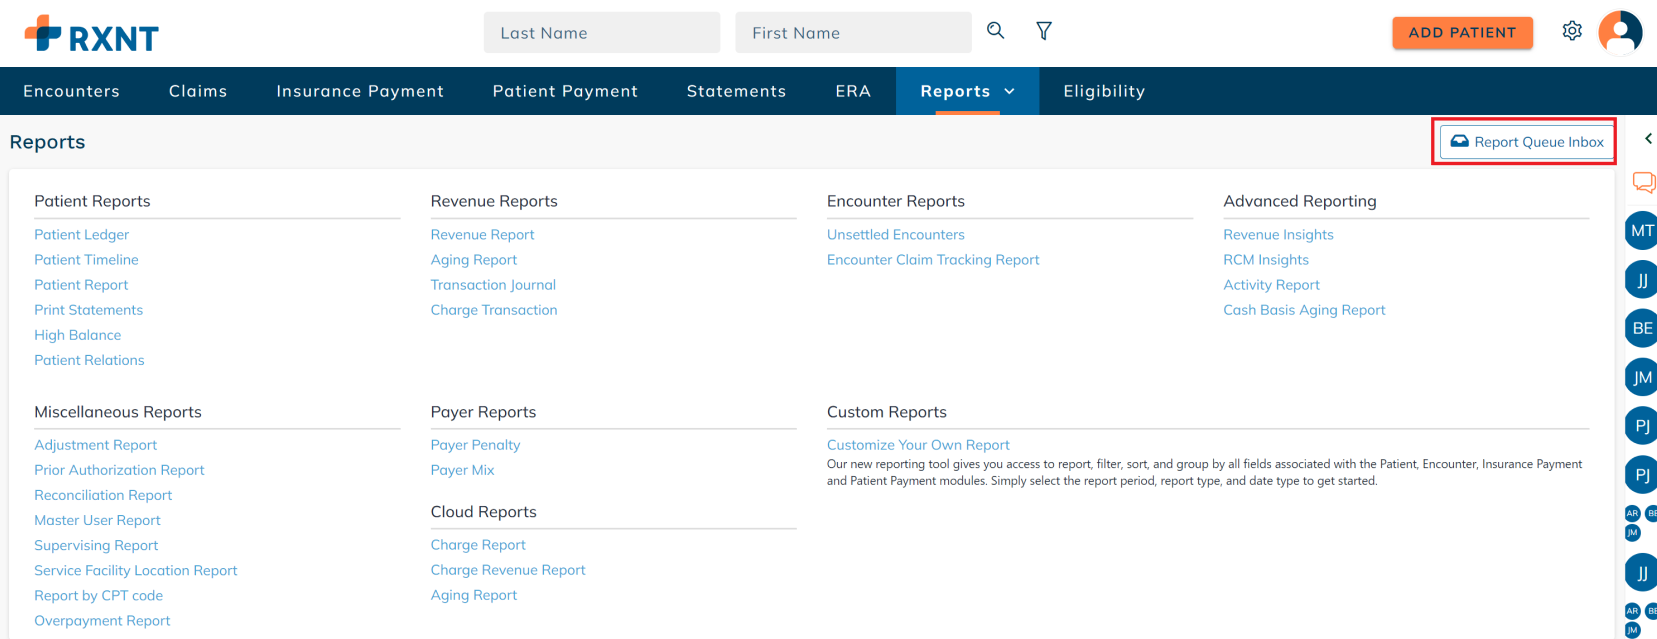The image size is (1657, 639).
Task: Click the user profile avatar
Action: pyautogui.click(x=1619, y=32)
